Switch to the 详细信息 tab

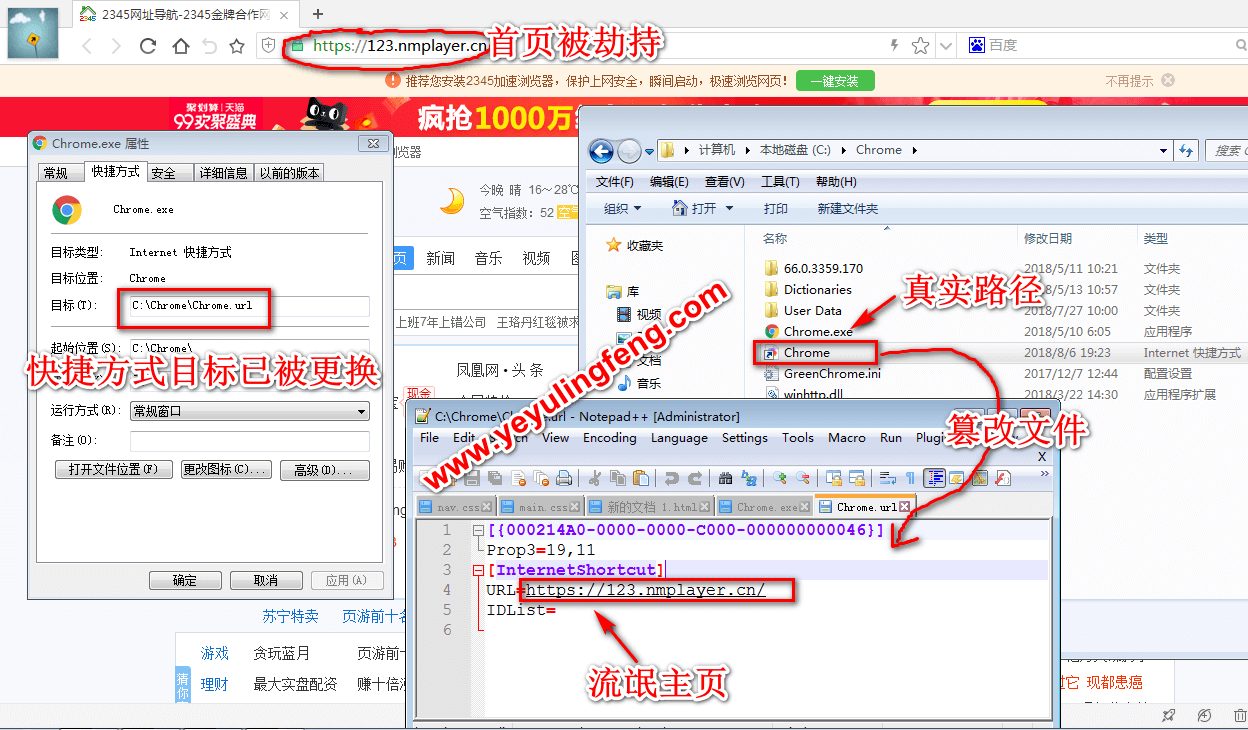click(x=223, y=173)
